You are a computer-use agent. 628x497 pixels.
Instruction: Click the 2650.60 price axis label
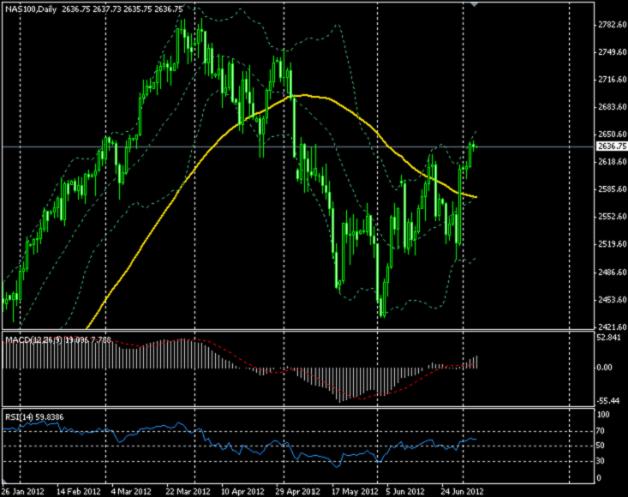(x=612, y=134)
